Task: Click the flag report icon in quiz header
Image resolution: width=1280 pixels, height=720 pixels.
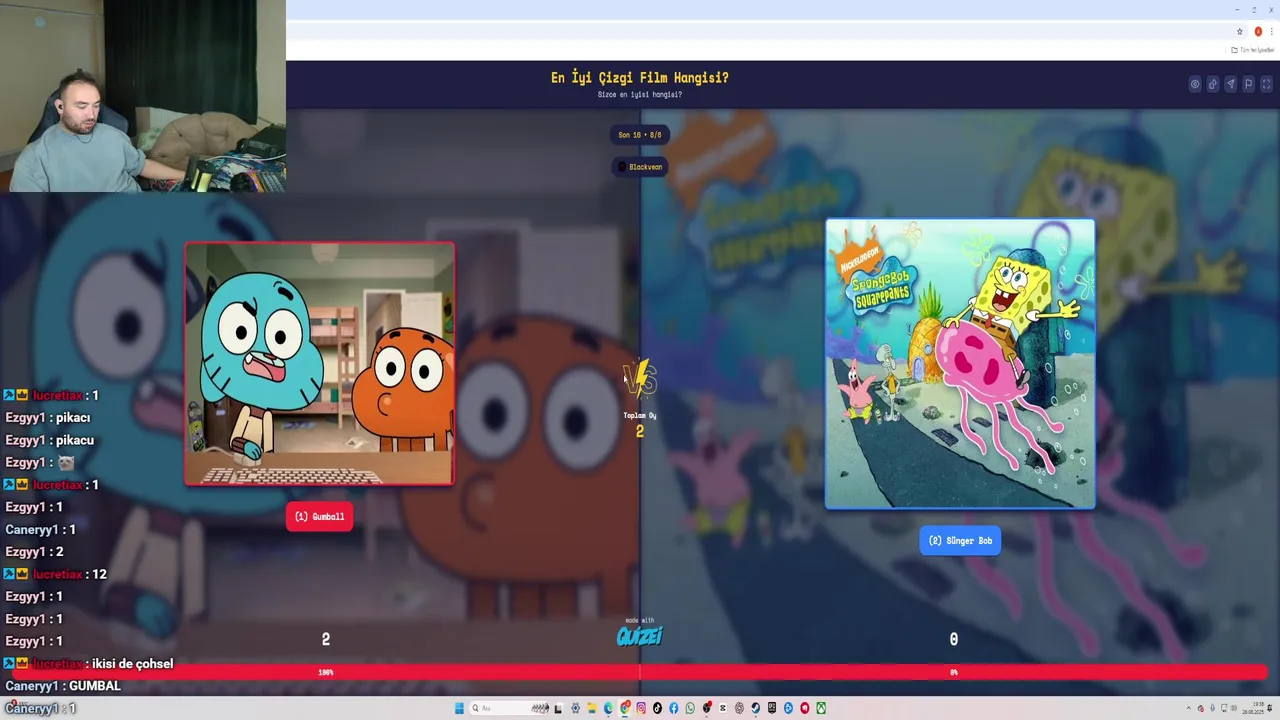Action: 1249,84
